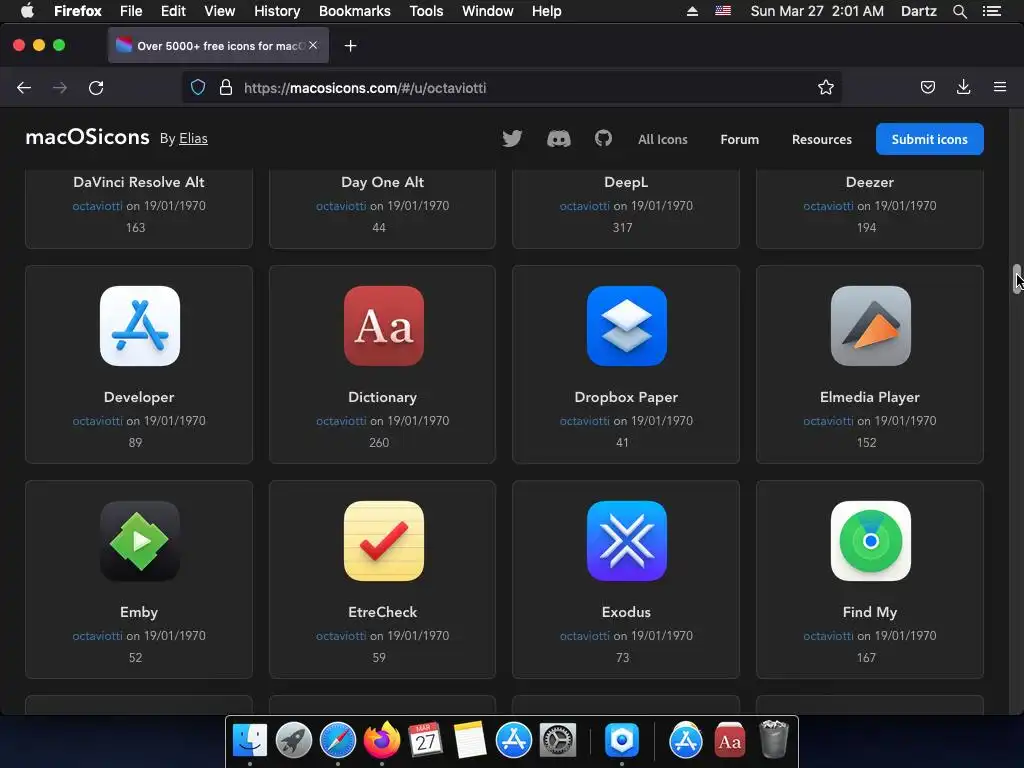Open a new tab with plus button
Viewport: 1024px width, 768px height.
(x=351, y=46)
